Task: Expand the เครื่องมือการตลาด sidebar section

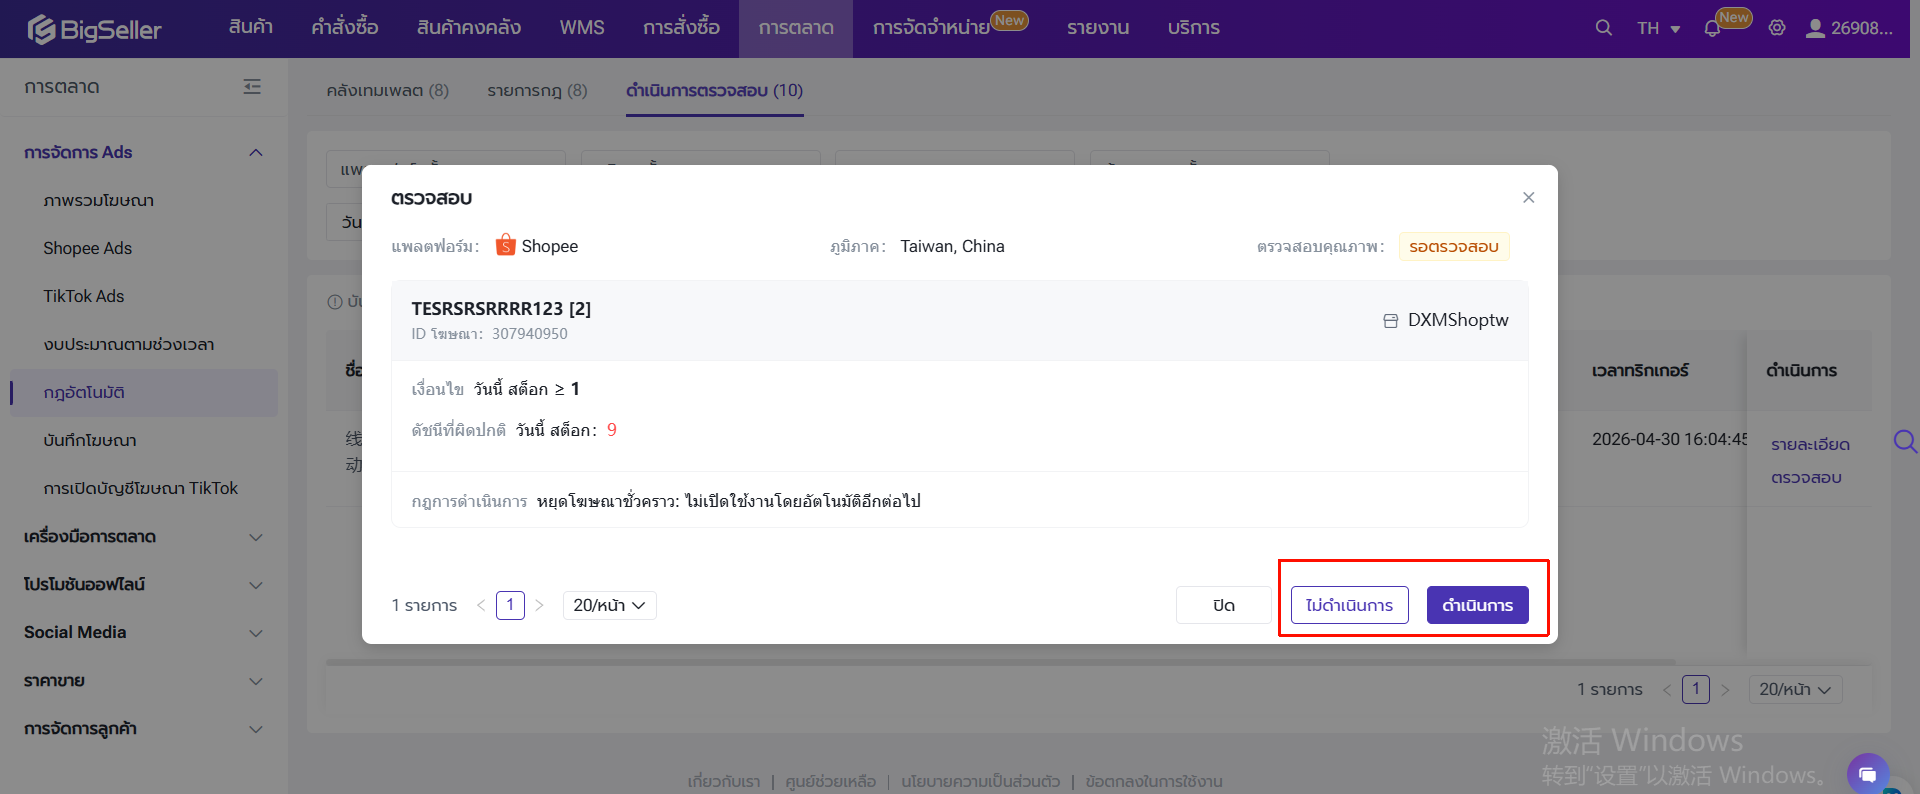Action: pos(255,537)
